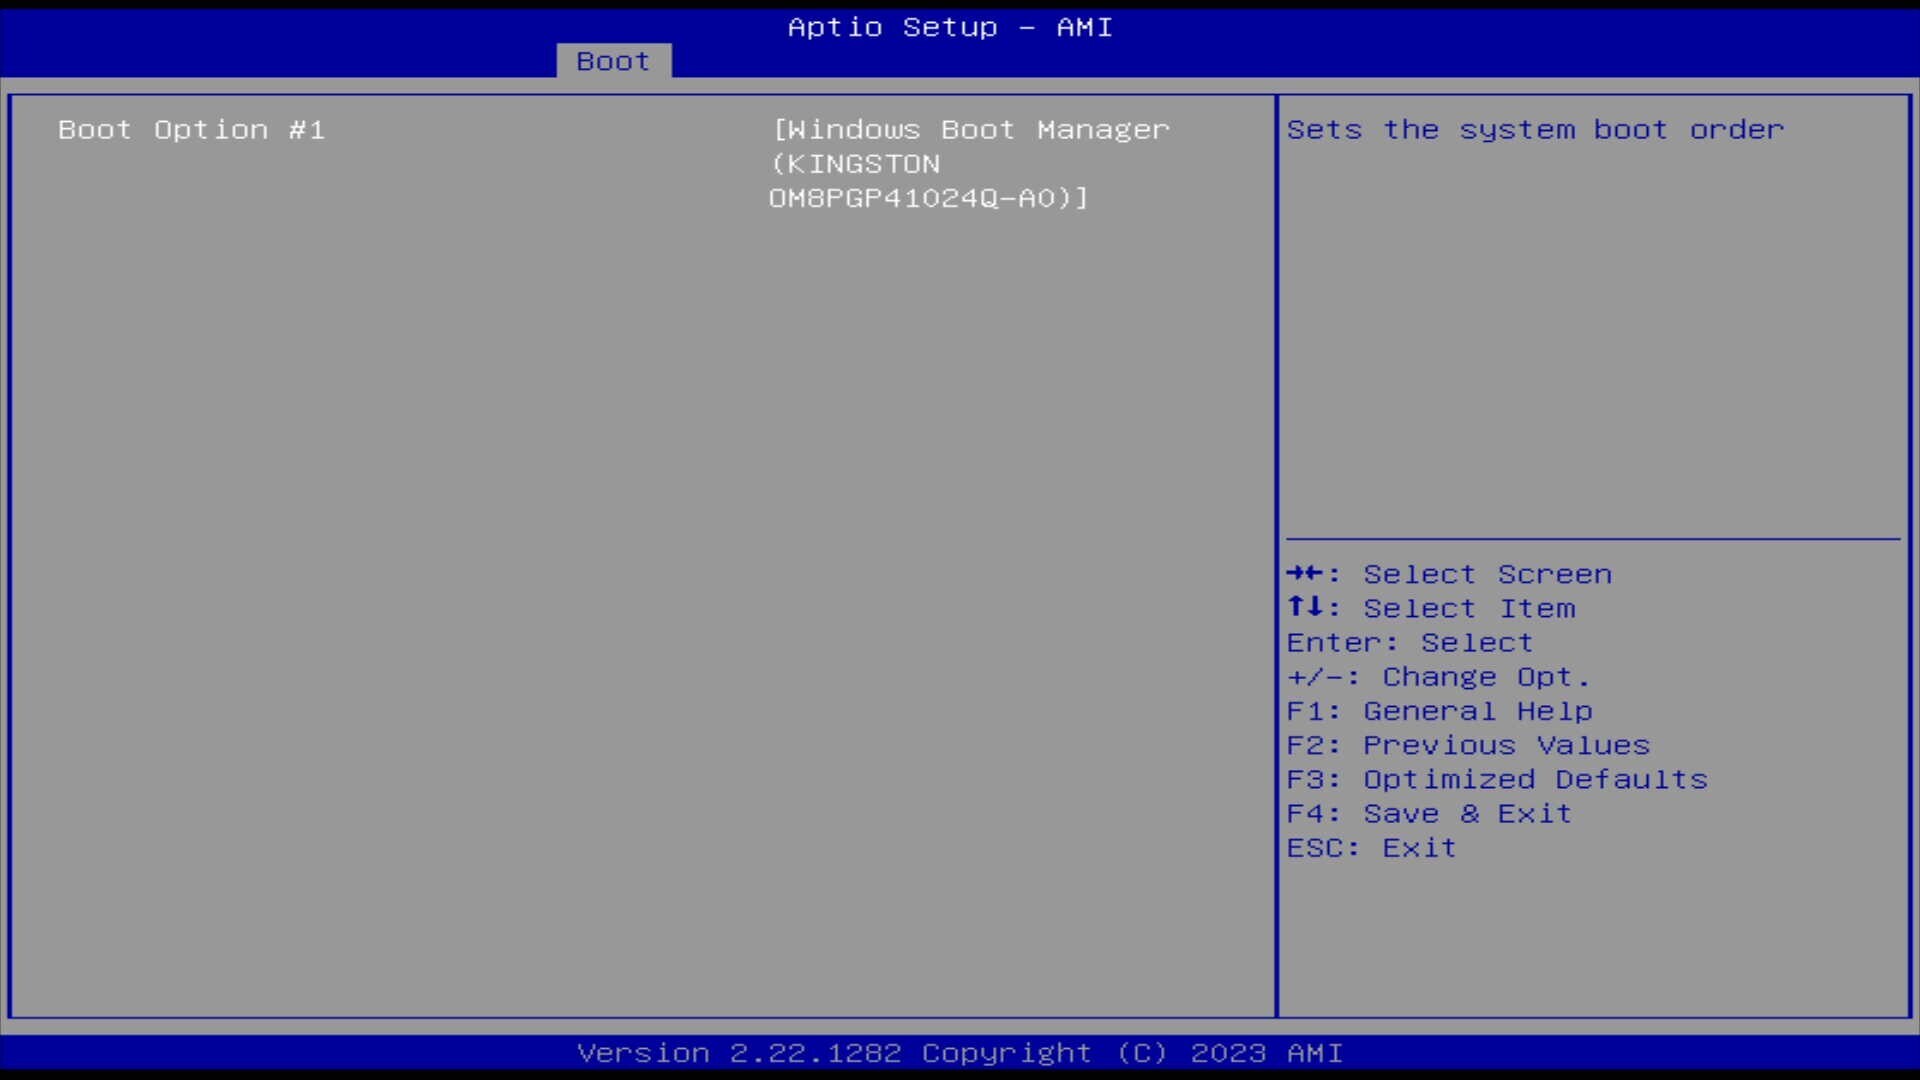The width and height of the screenshot is (1920, 1080).
Task: Select the Boot Option #1 label
Action: click(x=191, y=130)
